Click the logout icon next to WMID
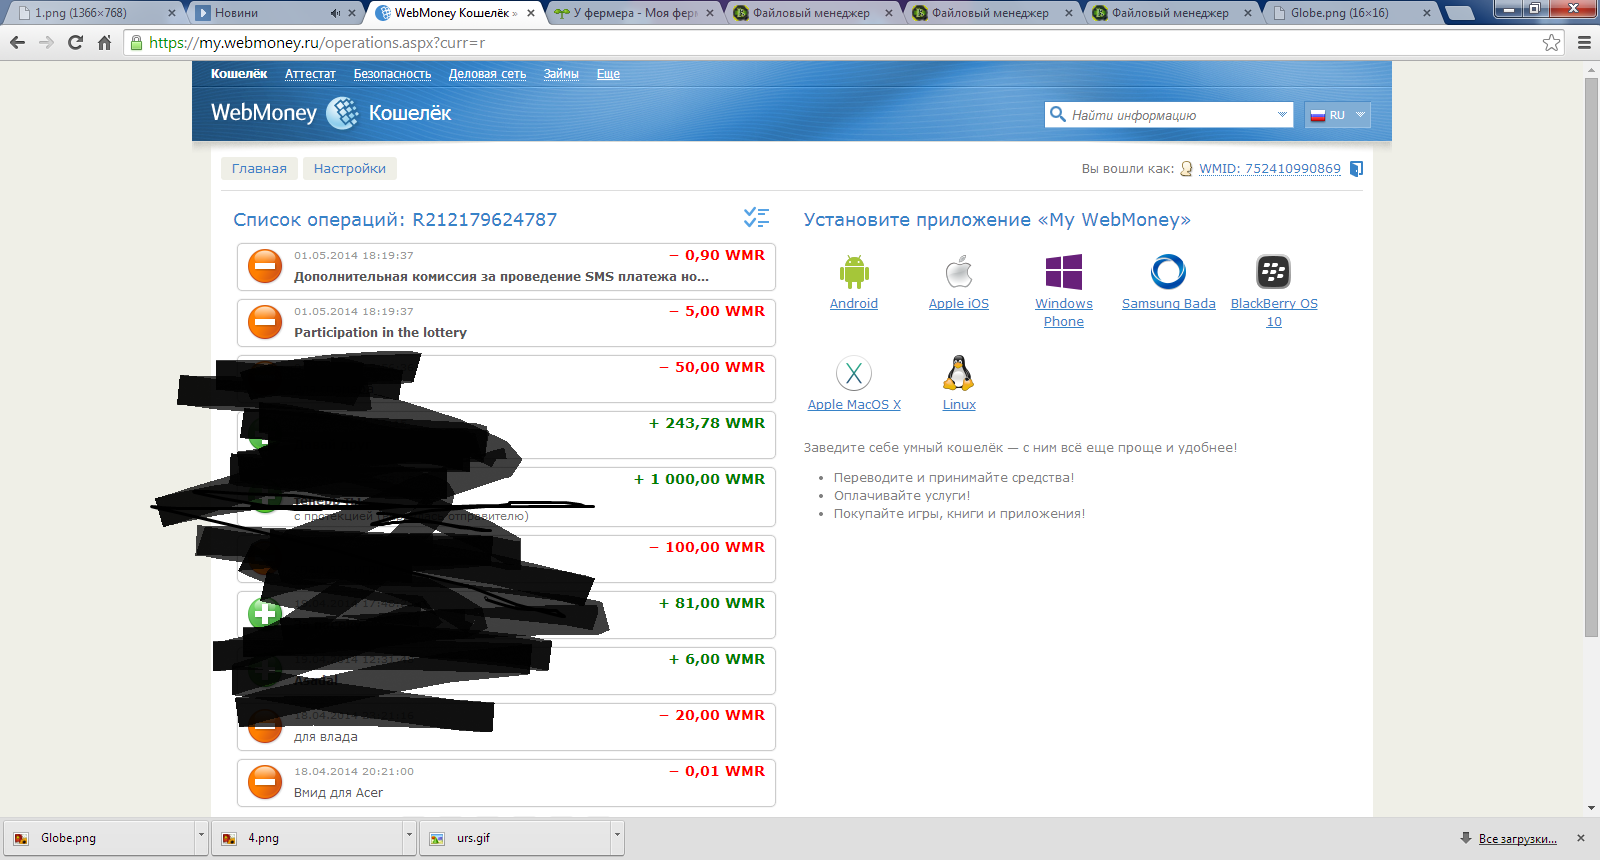The image size is (1600, 860). 1356,169
